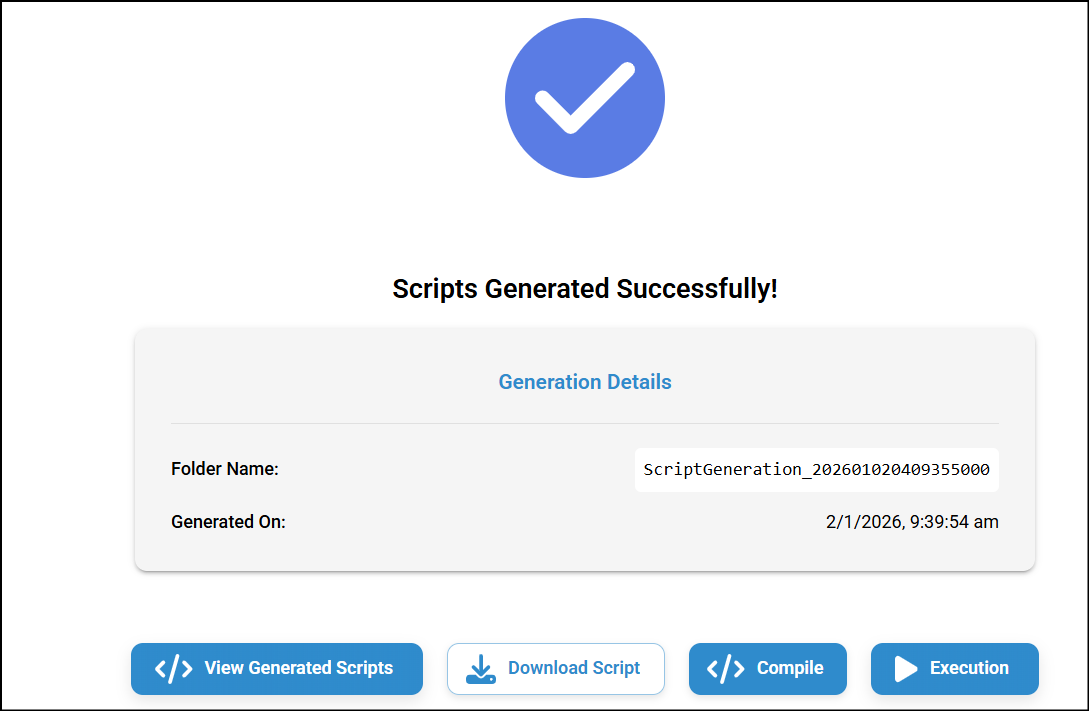Click the 'Generation Details' heading
Viewport: 1089px width, 711px height.
[585, 382]
